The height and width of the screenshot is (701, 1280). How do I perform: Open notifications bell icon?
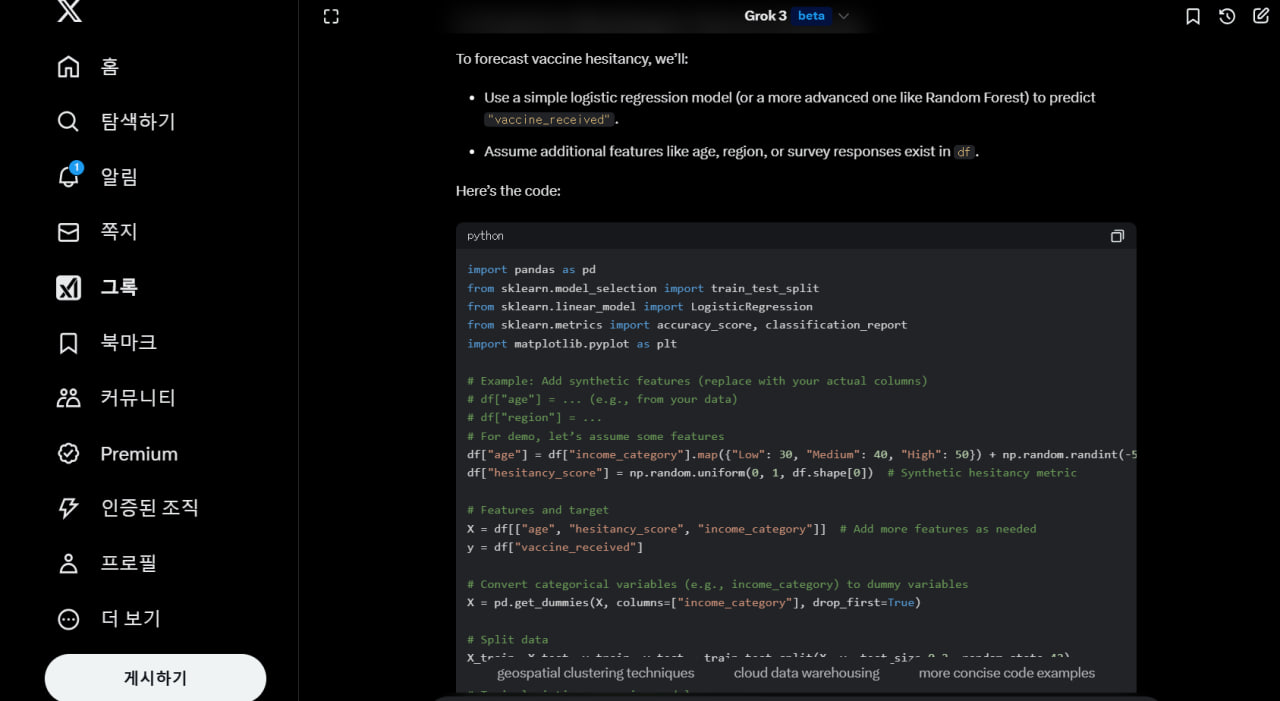point(68,177)
